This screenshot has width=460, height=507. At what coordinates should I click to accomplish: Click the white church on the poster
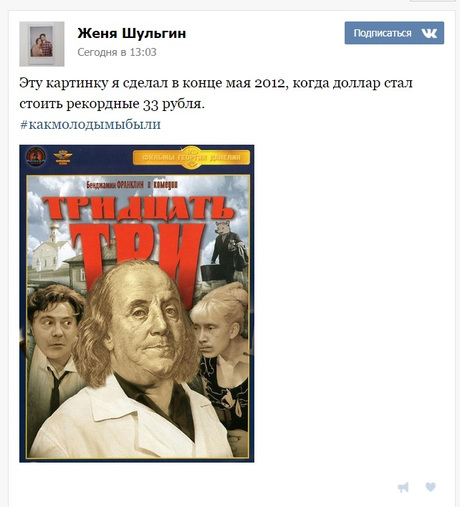52,248
